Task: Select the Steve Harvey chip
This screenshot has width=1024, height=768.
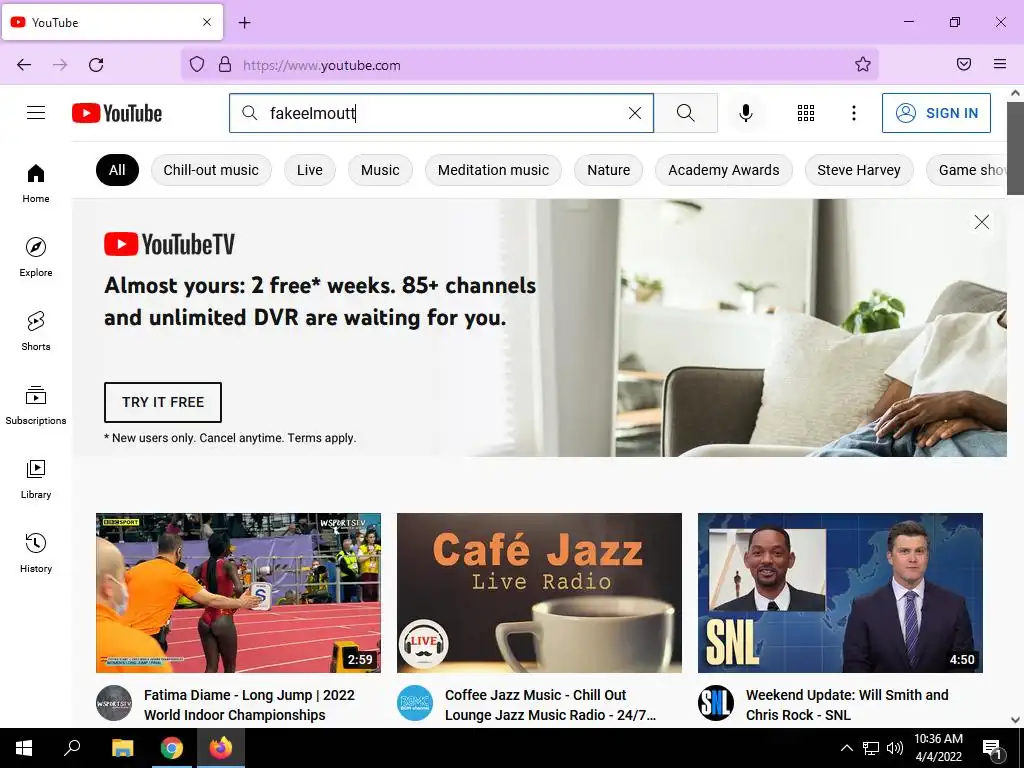Action: (x=859, y=170)
